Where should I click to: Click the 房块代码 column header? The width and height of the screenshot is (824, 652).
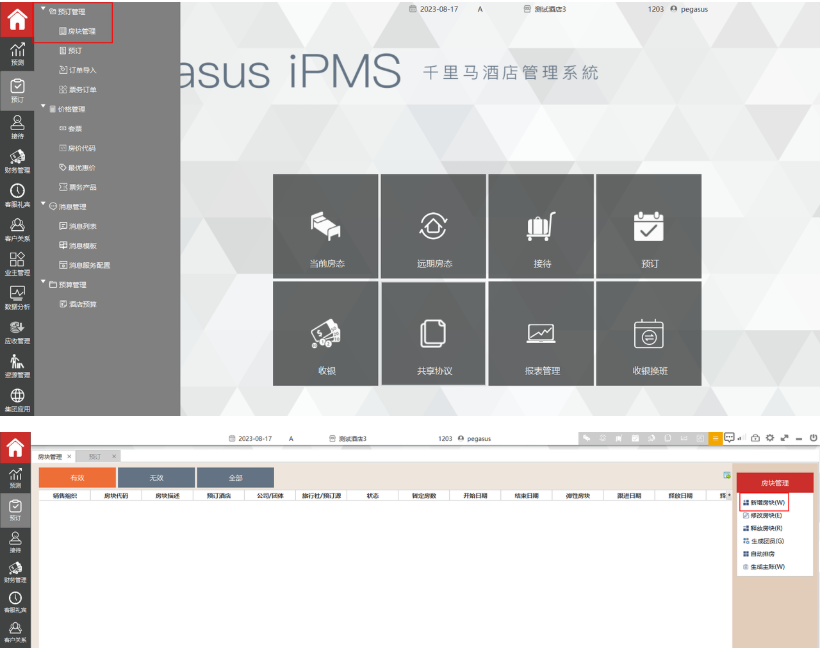(116, 495)
